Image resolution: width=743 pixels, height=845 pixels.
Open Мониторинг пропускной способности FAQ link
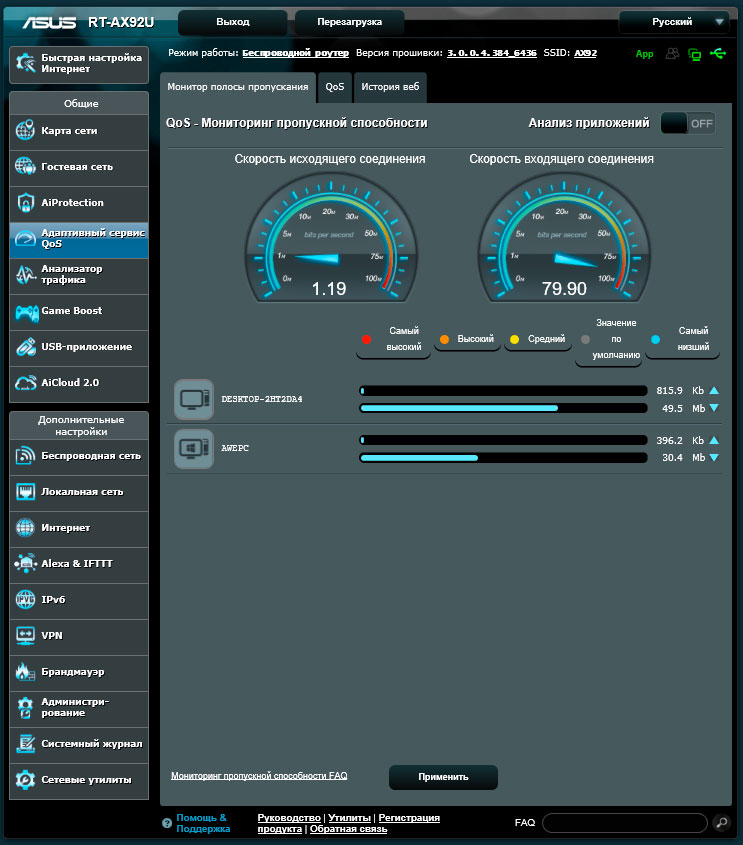tap(259, 775)
